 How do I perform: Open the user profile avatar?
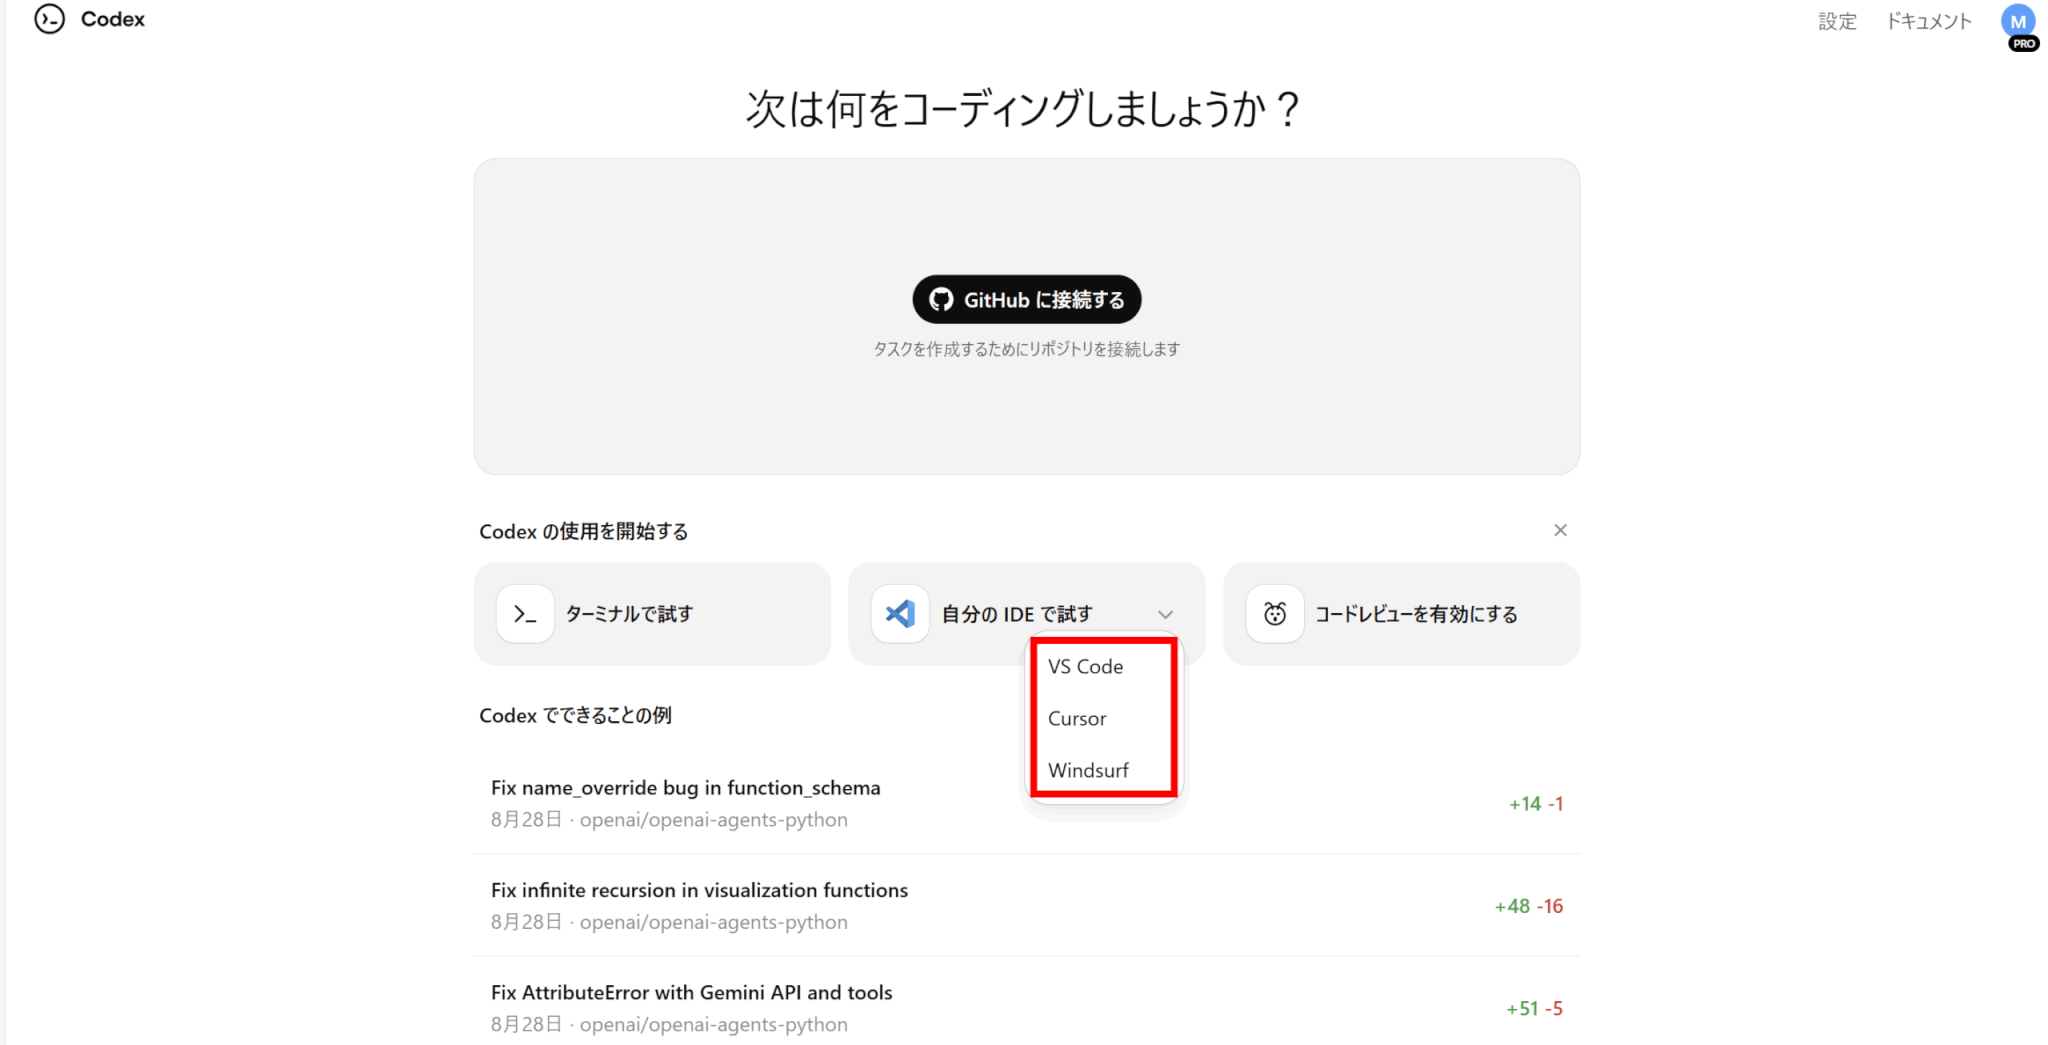click(x=2018, y=22)
